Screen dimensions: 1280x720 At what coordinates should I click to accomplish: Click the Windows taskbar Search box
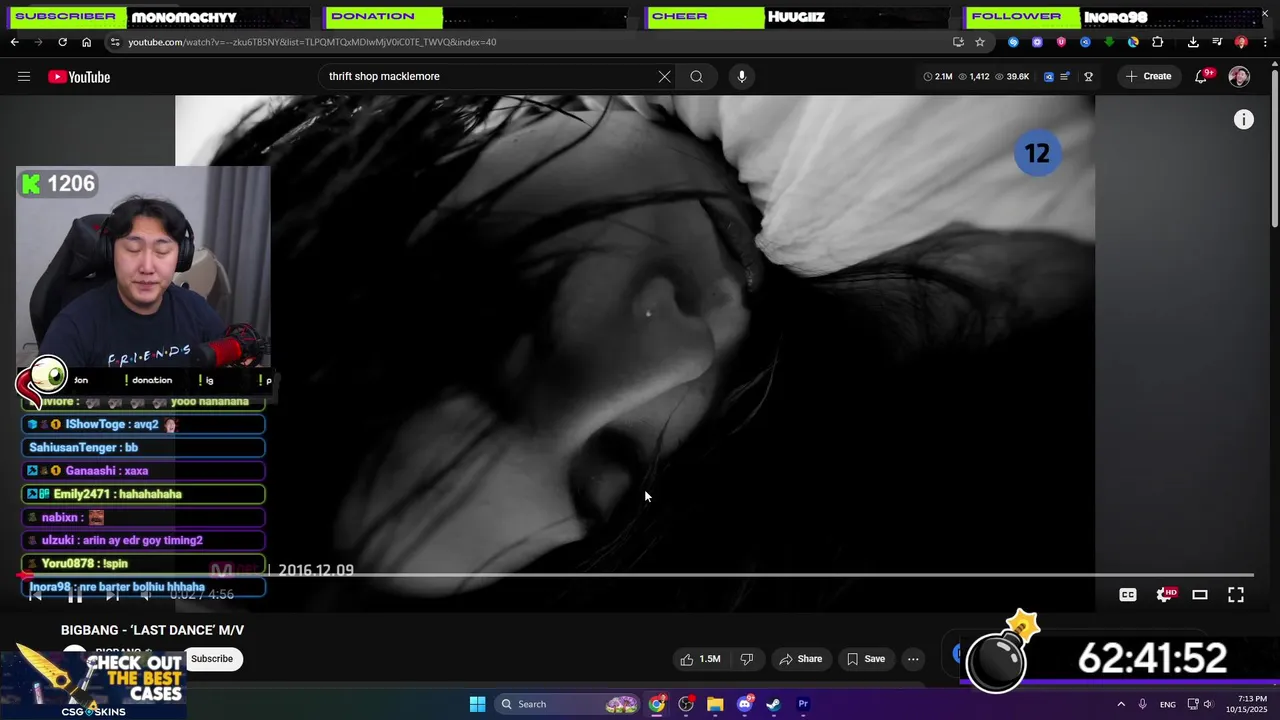click(x=569, y=704)
